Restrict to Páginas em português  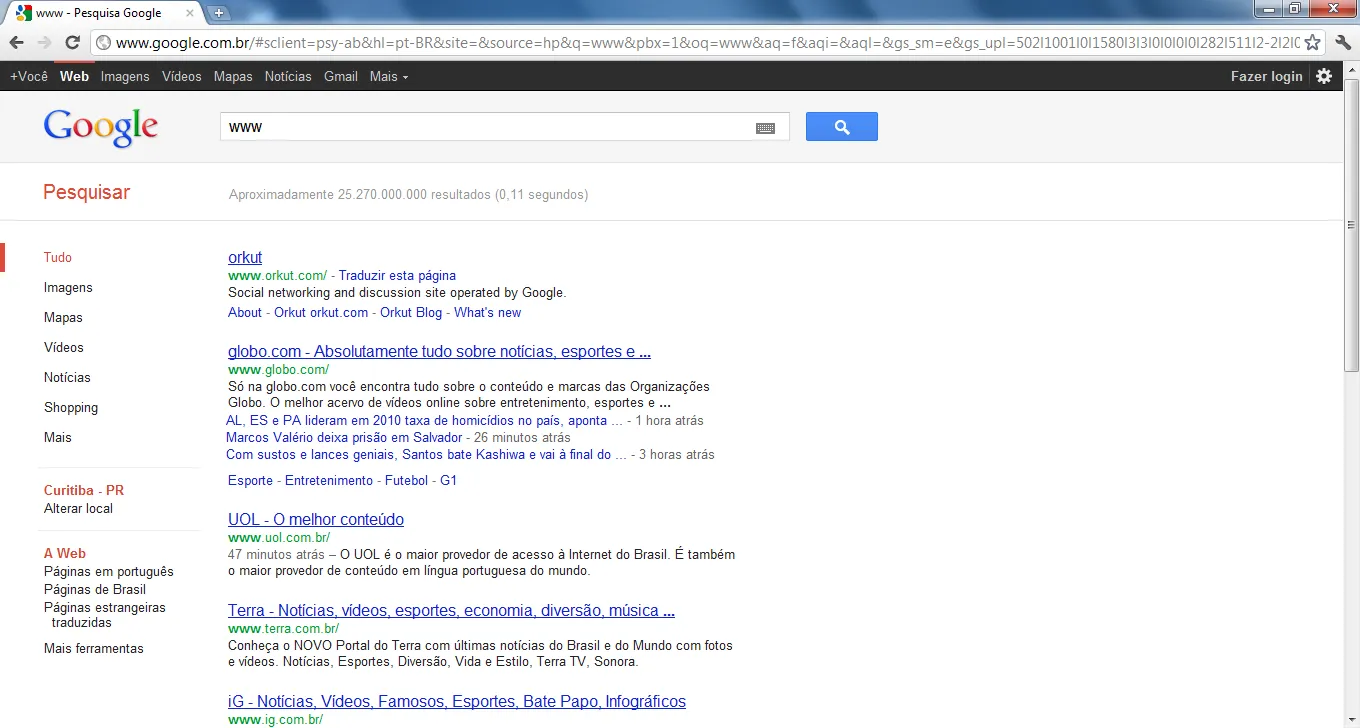point(109,571)
